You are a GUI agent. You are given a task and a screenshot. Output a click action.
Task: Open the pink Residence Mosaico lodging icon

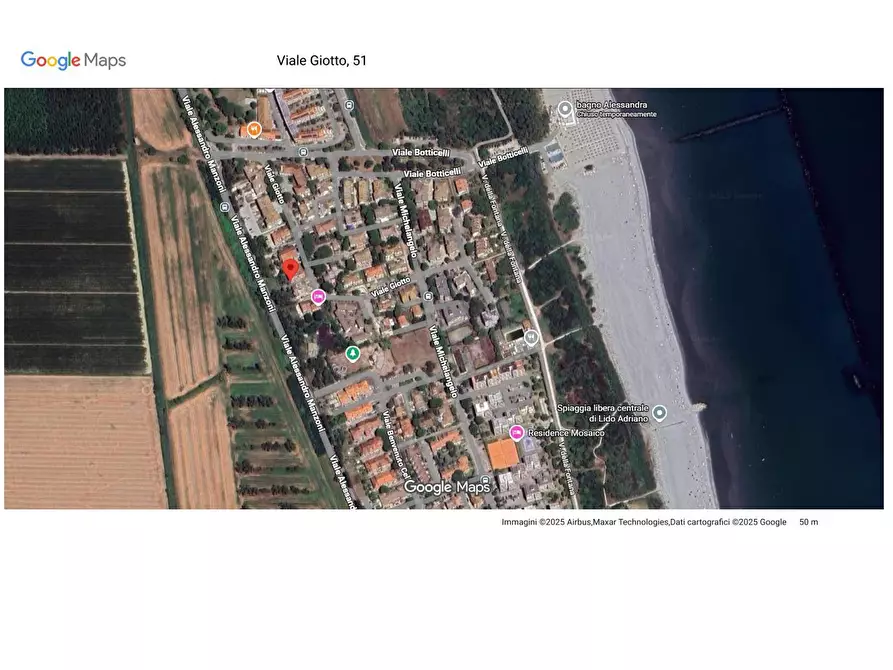point(517,433)
